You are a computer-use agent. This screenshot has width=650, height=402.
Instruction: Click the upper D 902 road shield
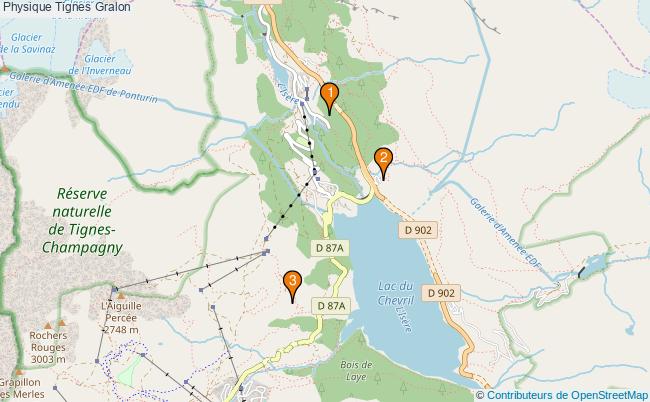pyautogui.click(x=418, y=230)
